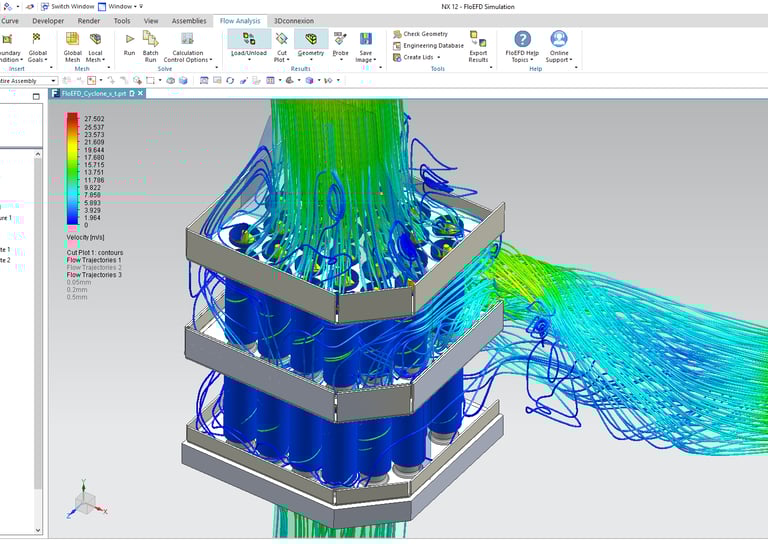Image resolution: width=768 pixels, height=550 pixels.
Task: Open the Window menu in title bar
Action: 120,6
